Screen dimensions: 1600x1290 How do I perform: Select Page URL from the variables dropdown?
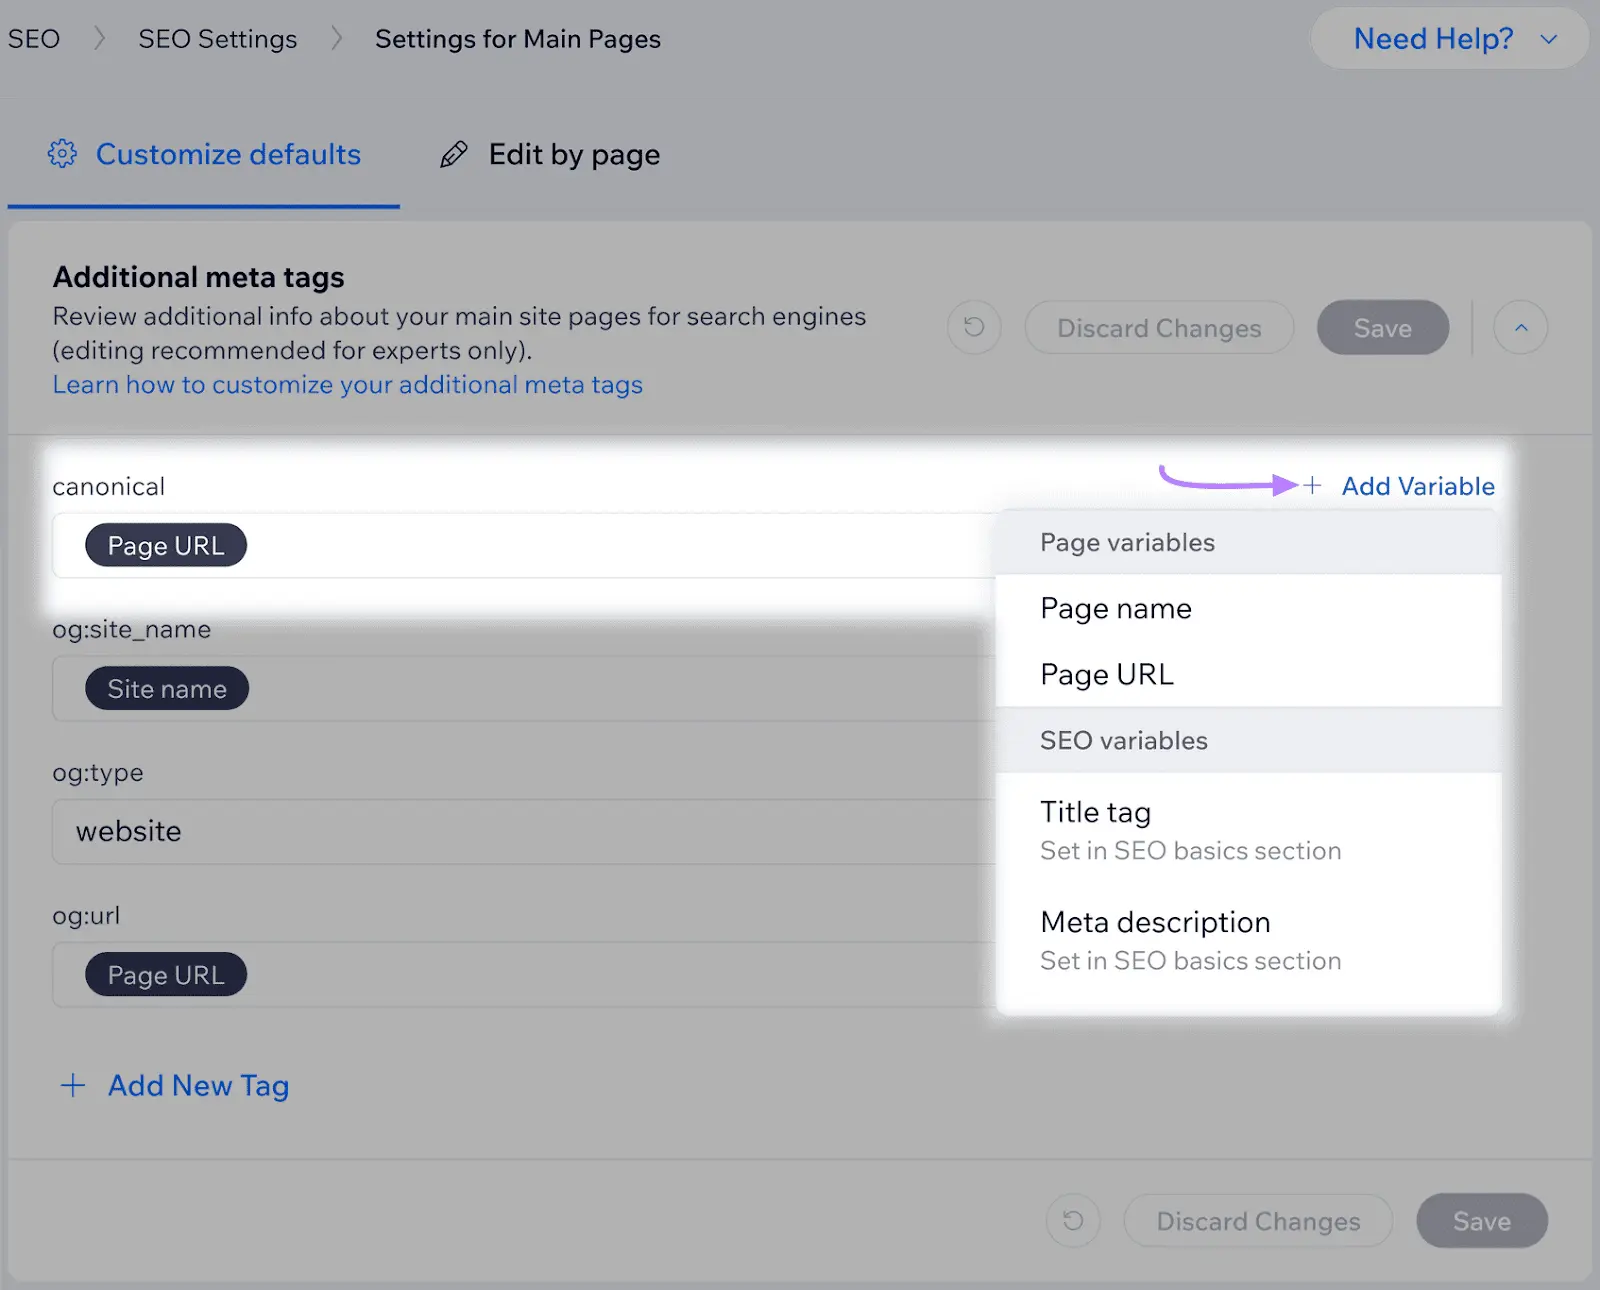(x=1106, y=674)
